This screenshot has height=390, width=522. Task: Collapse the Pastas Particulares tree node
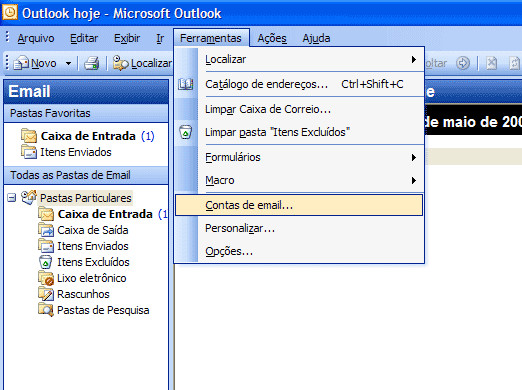(x=12, y=198)
